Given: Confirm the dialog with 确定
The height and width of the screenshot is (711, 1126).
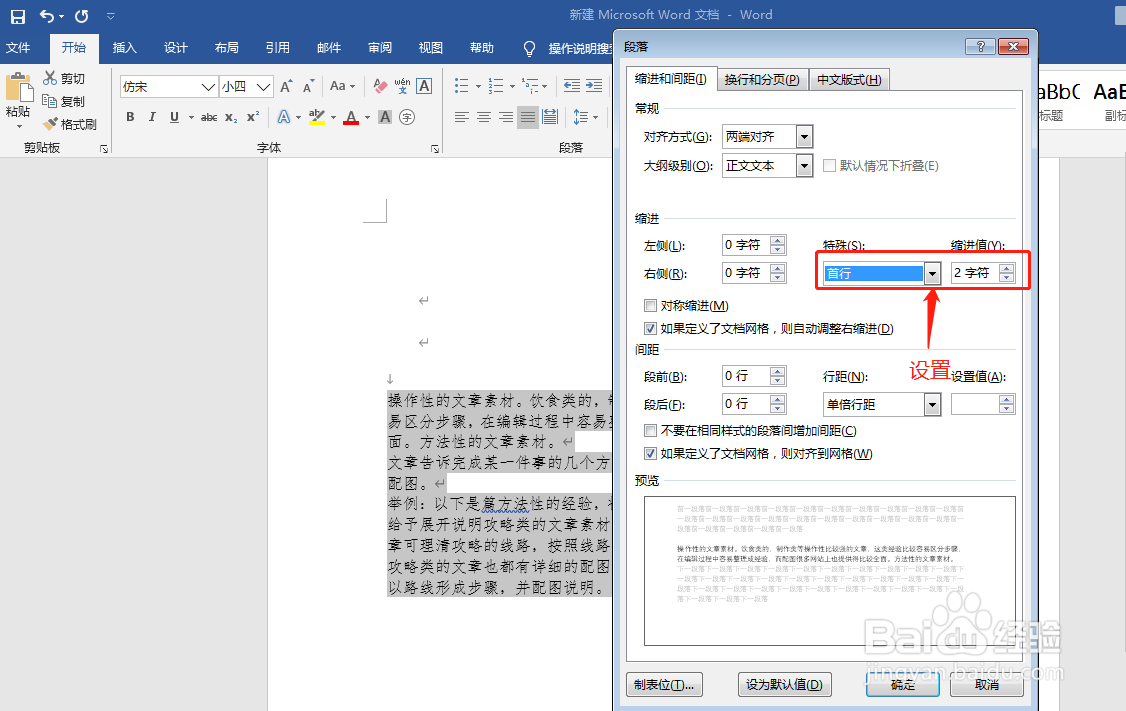Looking at the screenshot, I should click(903, 685).
